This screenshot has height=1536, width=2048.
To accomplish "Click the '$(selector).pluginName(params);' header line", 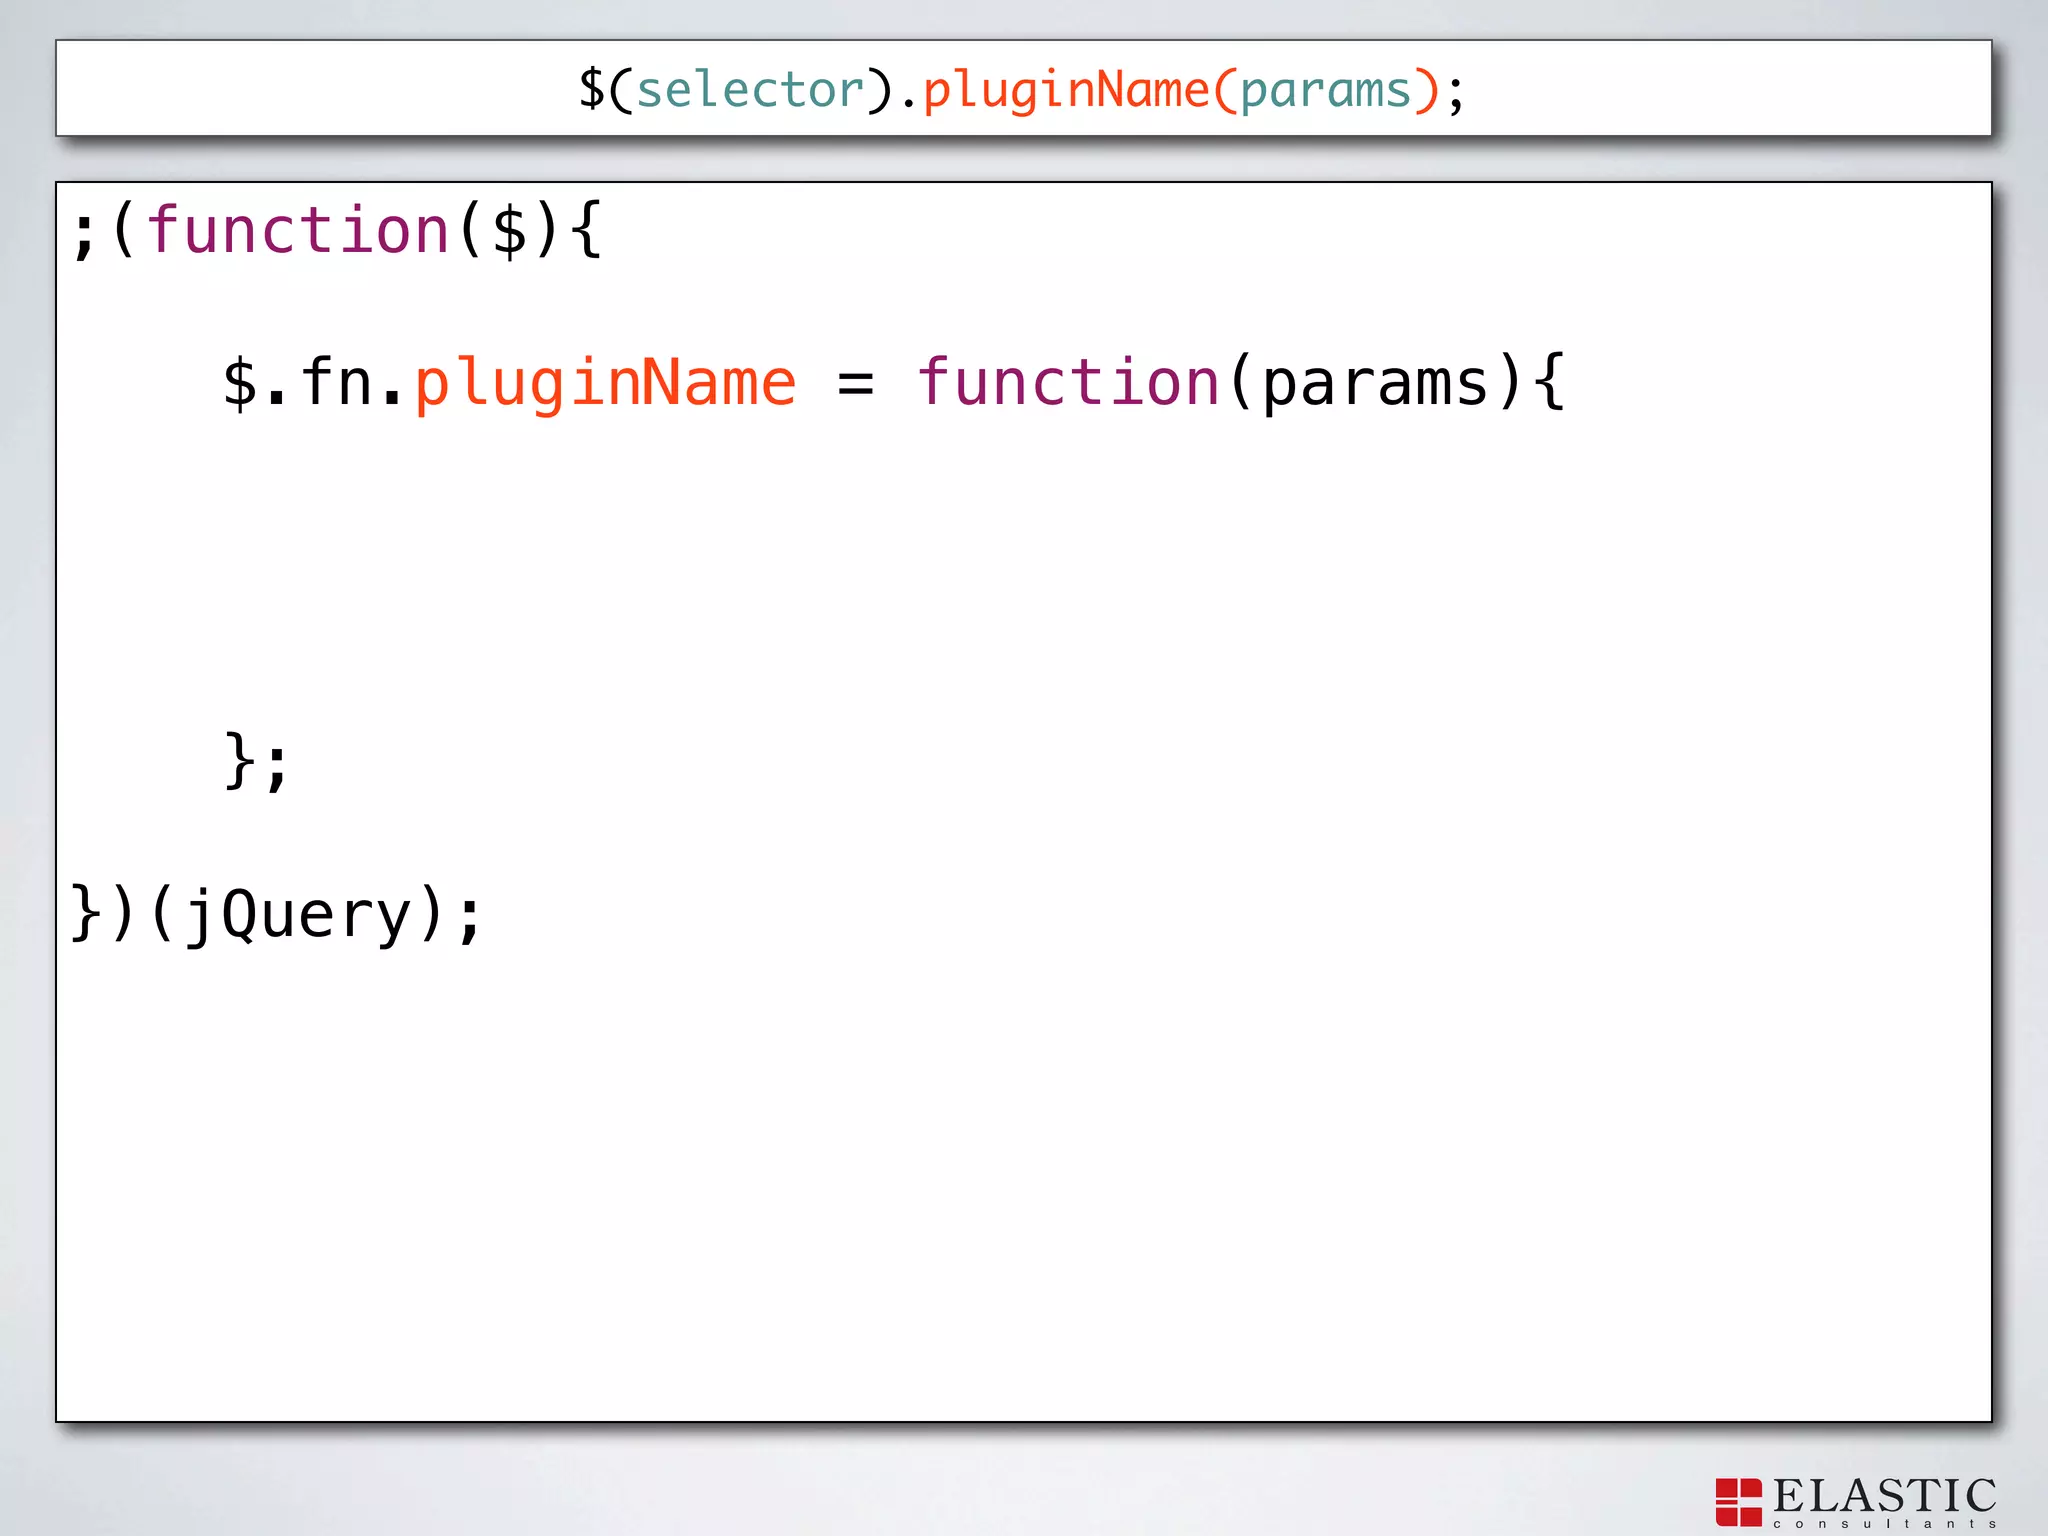I will (x=1021, y=90).
